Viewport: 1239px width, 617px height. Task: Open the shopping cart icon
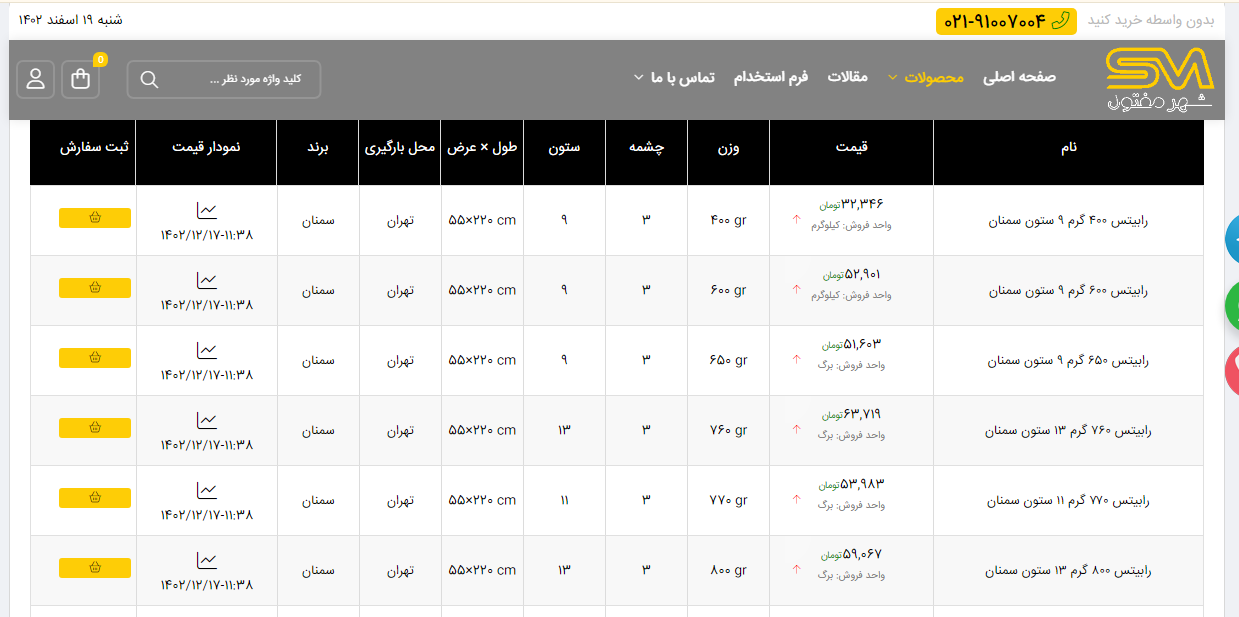[x=81, y=80]
